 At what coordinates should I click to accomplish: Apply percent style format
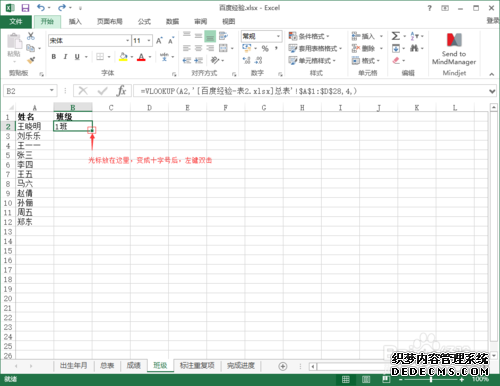265,49
